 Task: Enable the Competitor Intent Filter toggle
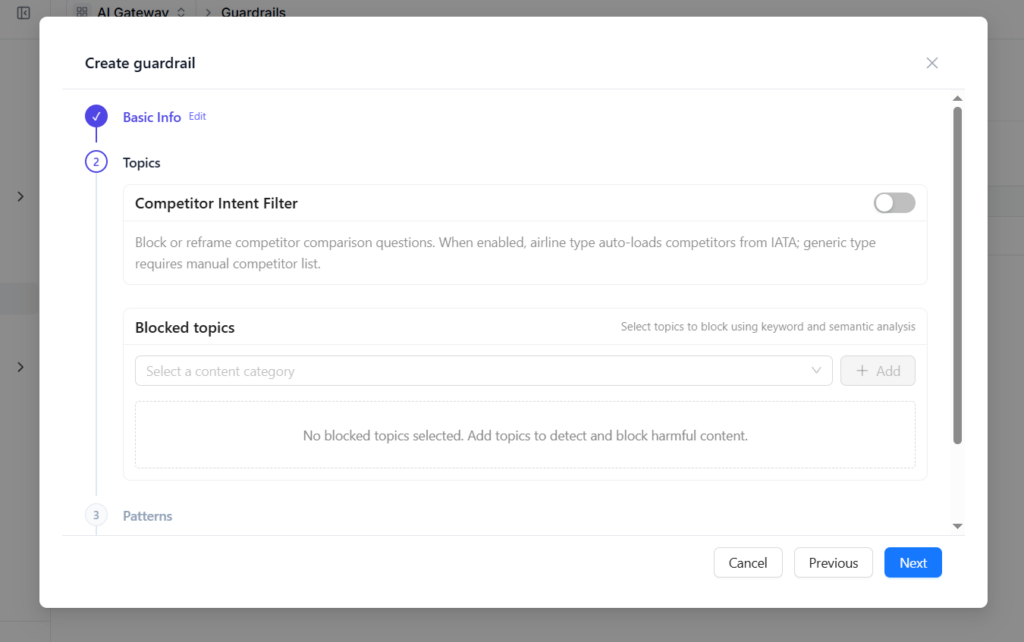[894, 202]
